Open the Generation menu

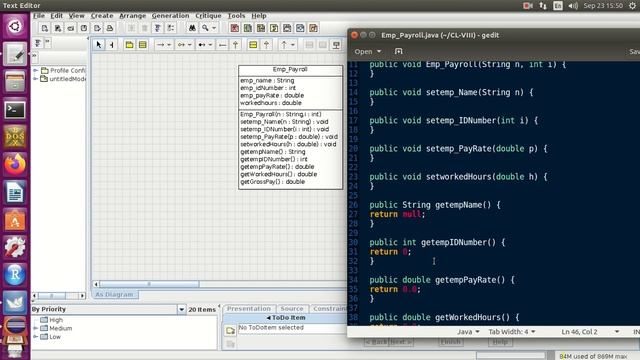170,16
